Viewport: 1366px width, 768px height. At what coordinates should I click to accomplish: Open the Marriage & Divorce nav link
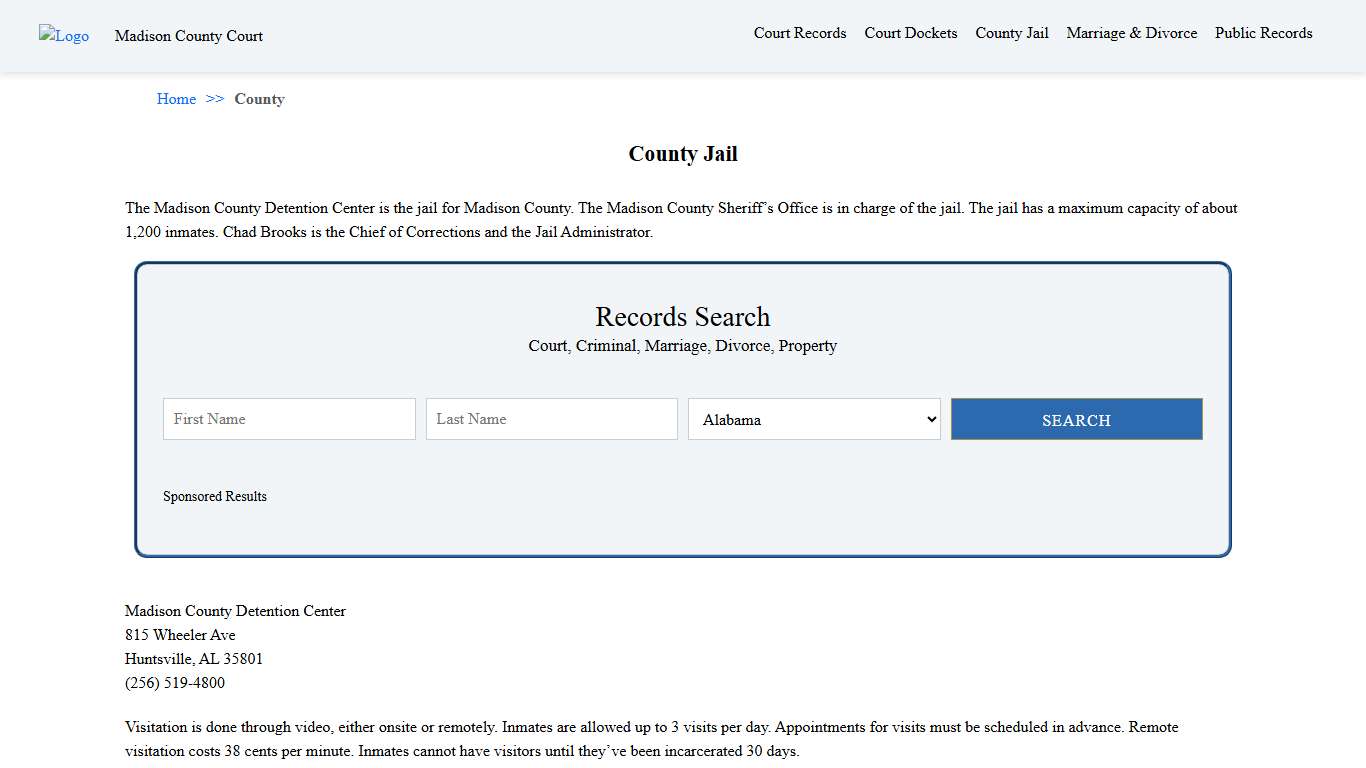click(1131, 33)
